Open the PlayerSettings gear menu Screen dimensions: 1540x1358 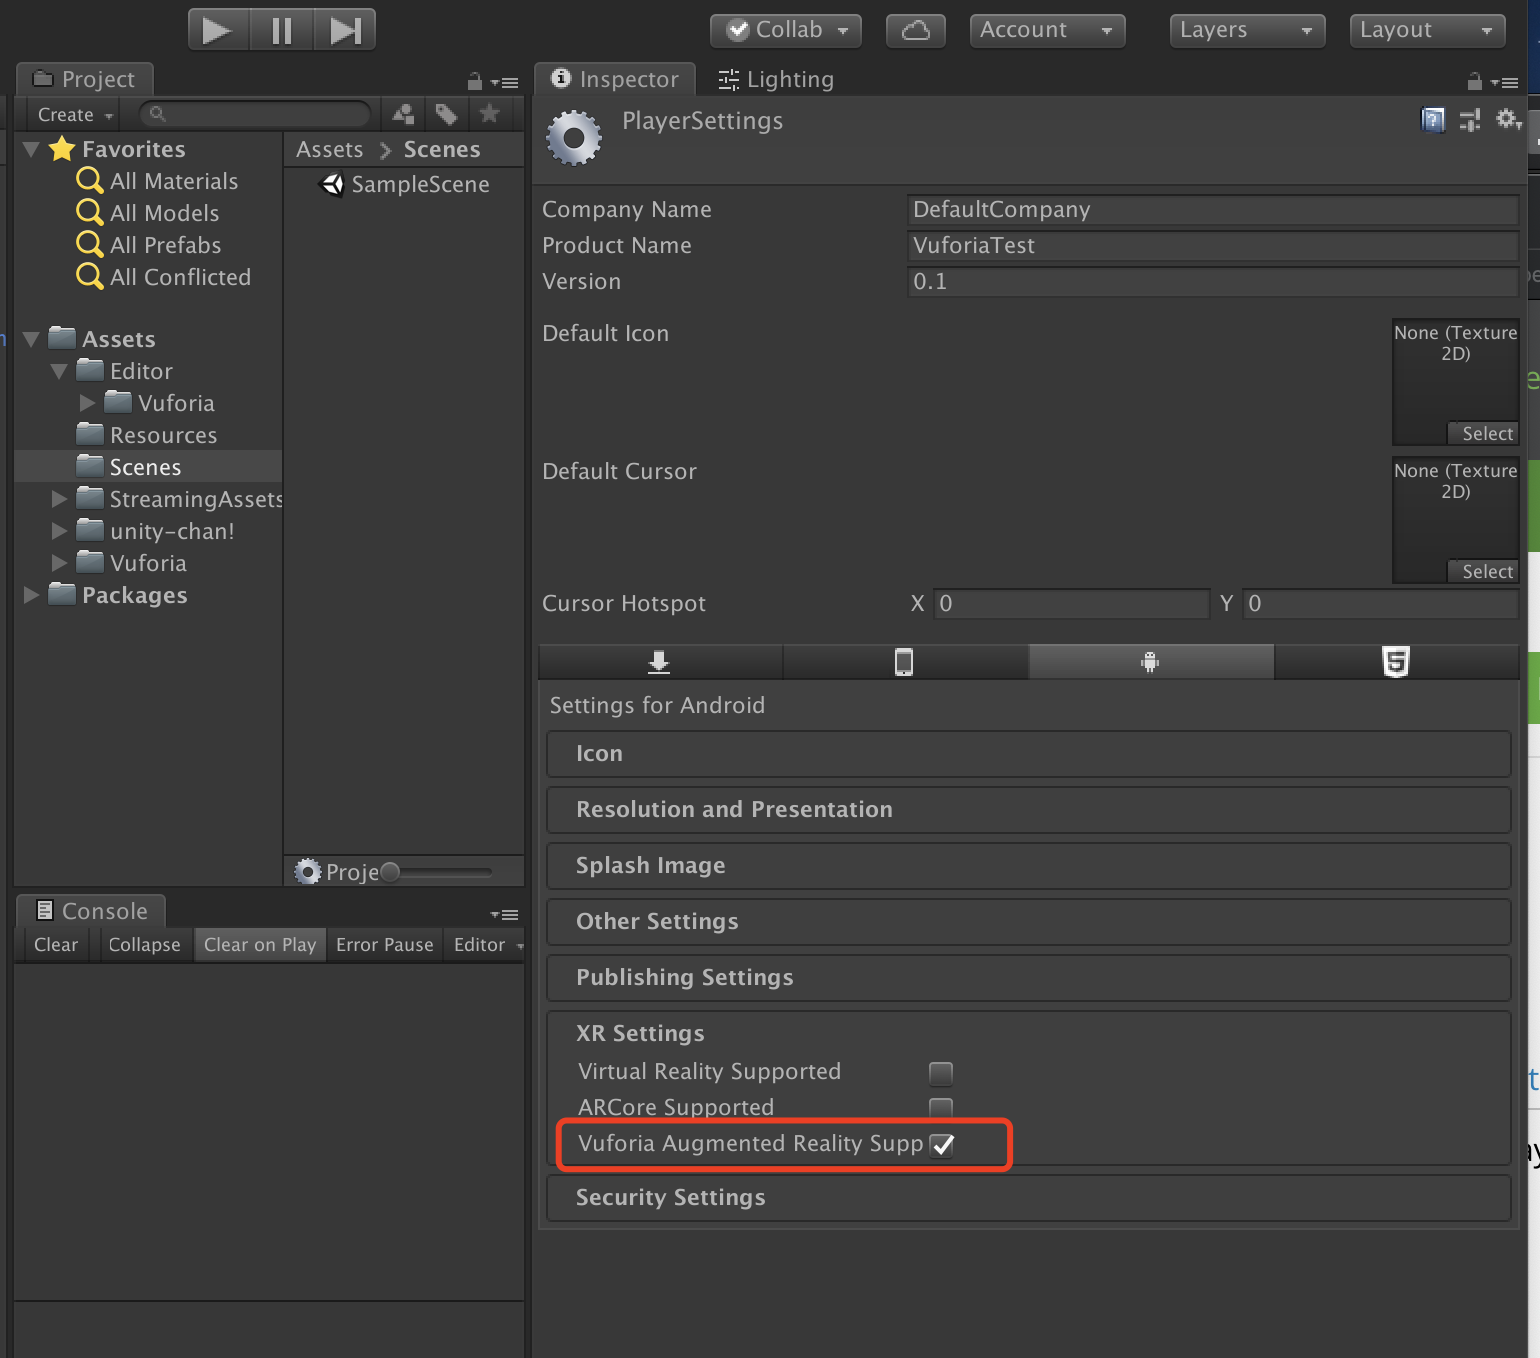click(1508, 120)
